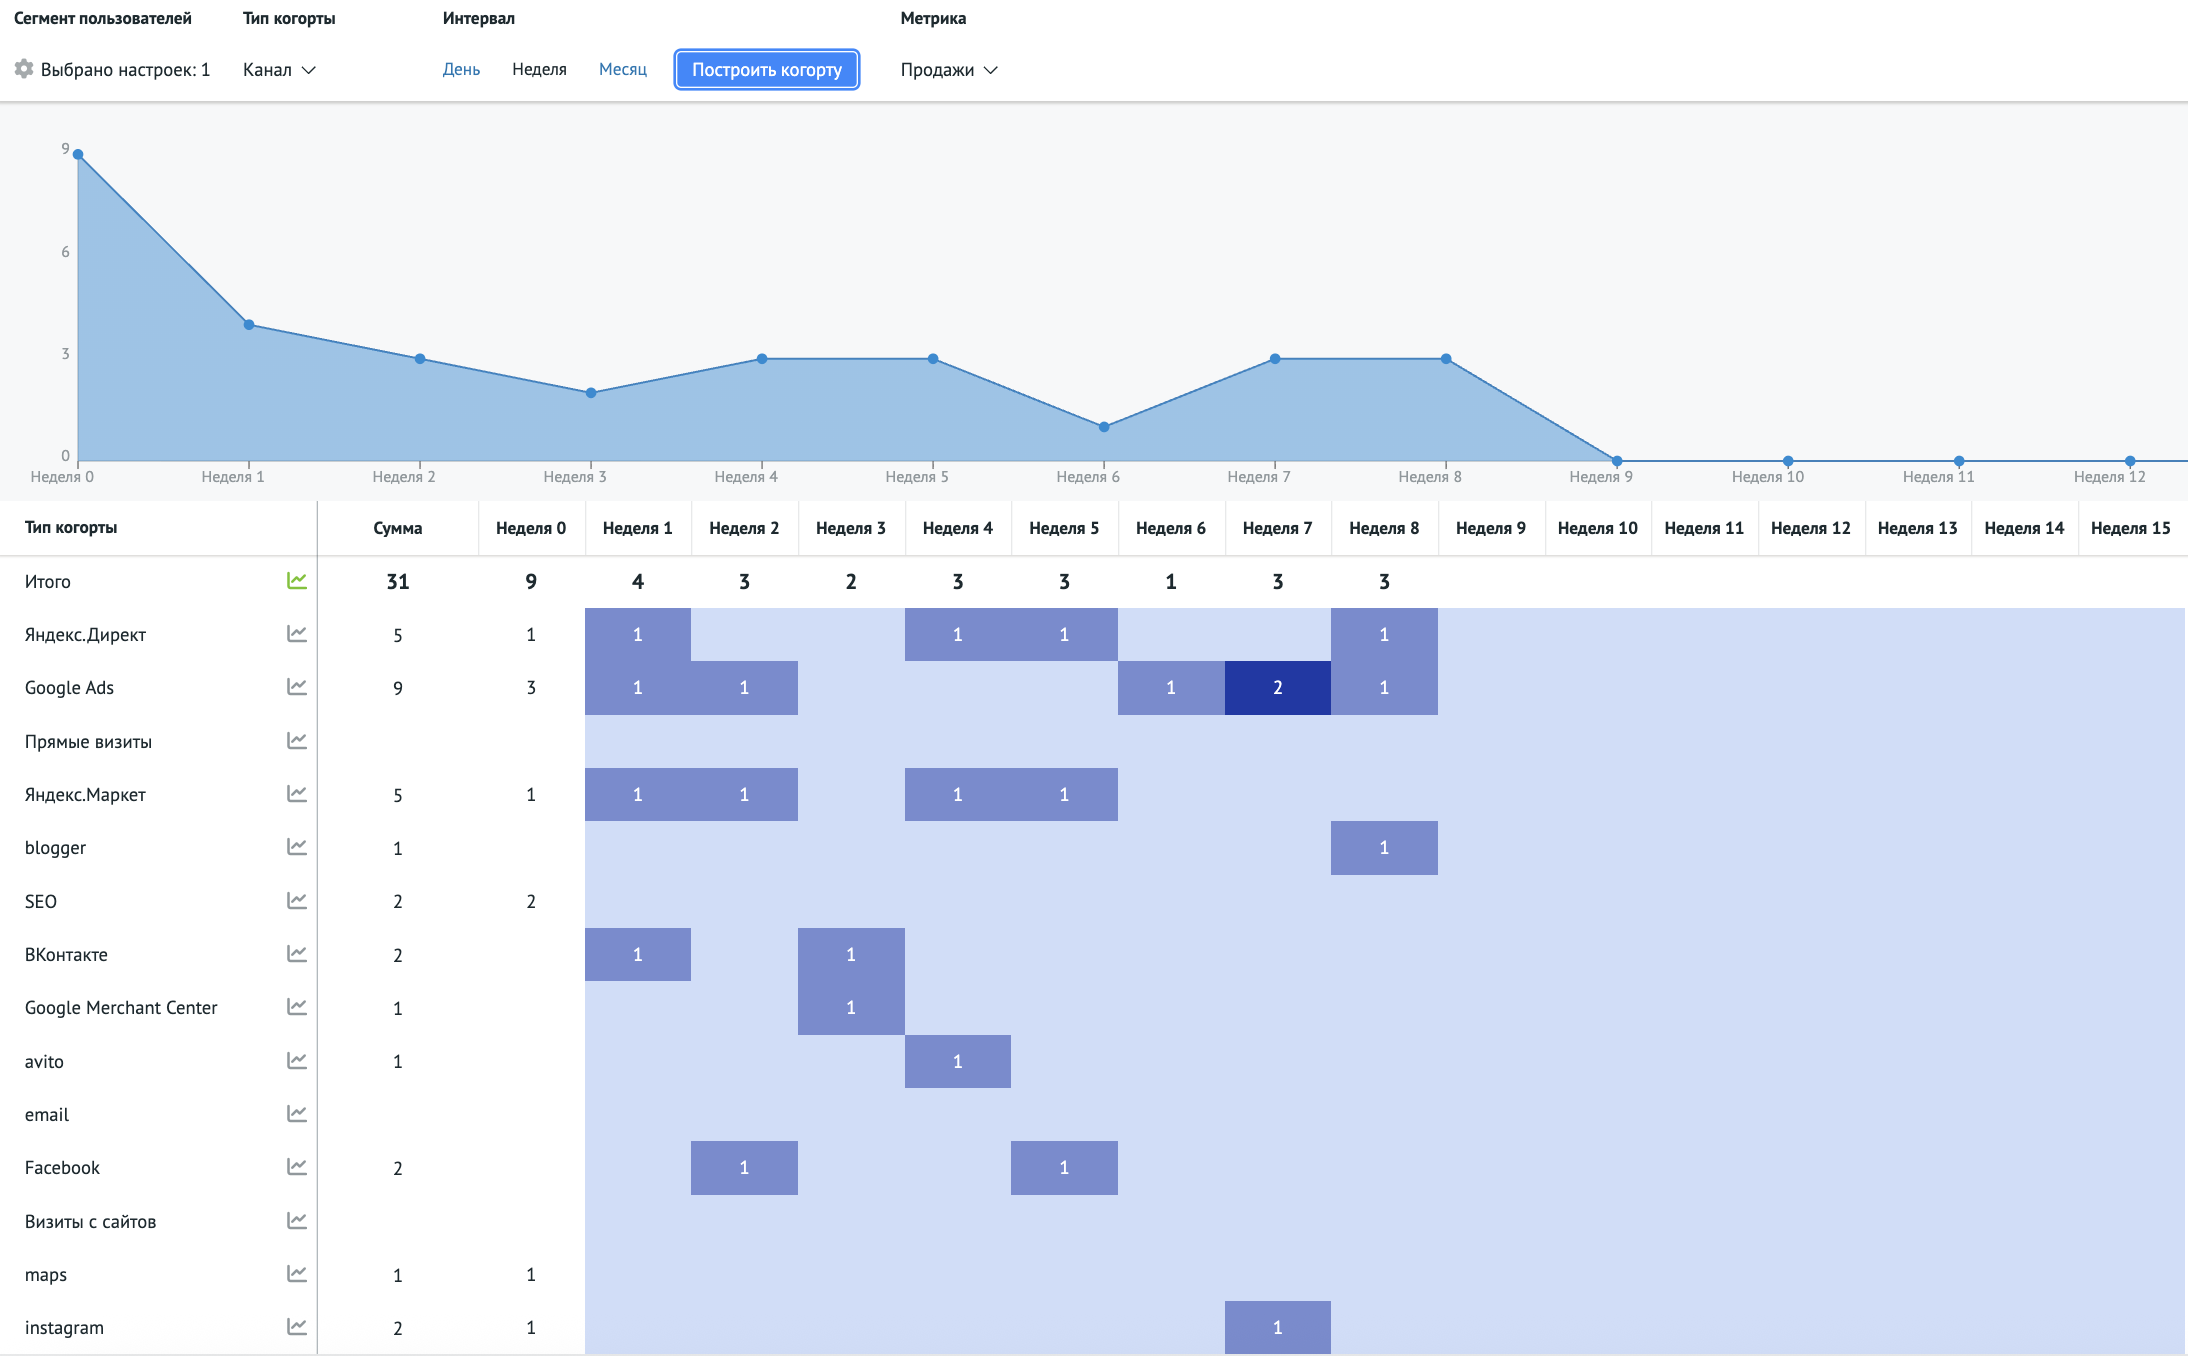2188x1356 pixels.
Task: Switch interval to День
Action: 461,70
